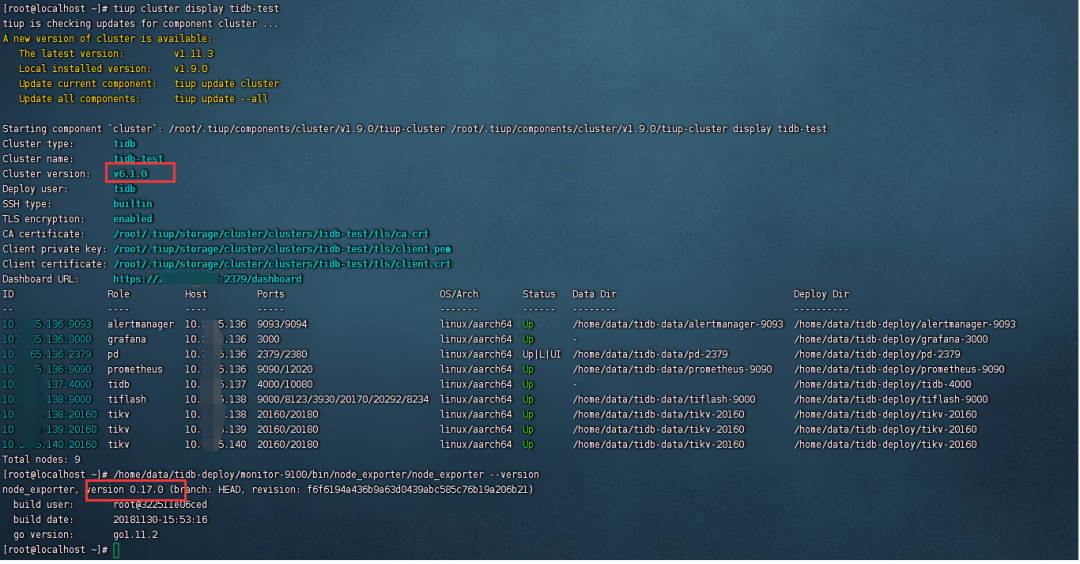Click the 'tiup cluster display tidb-test' command text
The width and height of the screenshot is (1080, 564).
pos(196,8)
